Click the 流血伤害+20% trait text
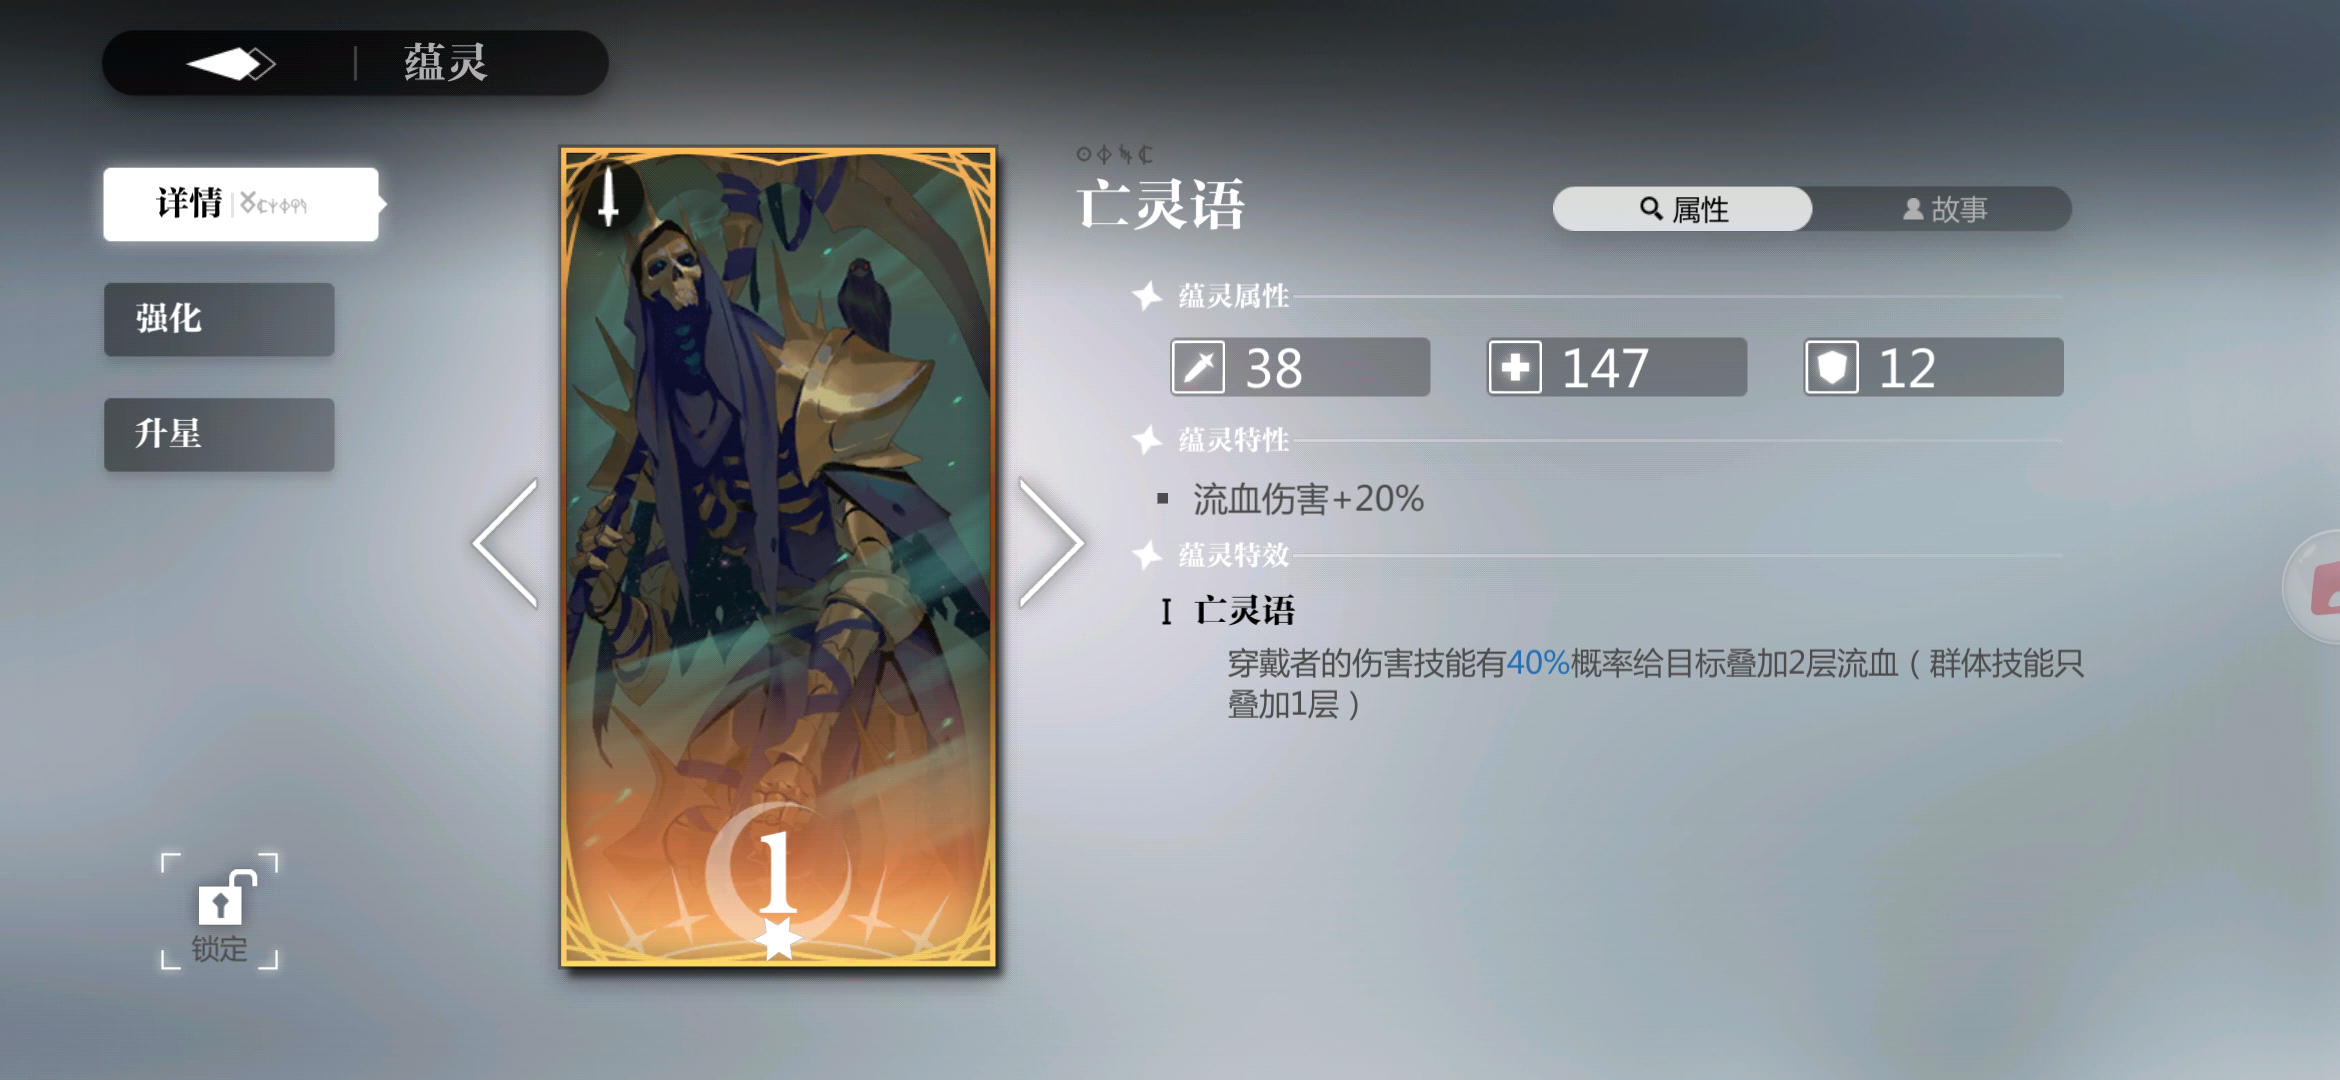Screen dimensions: 2340x1080 coord(1308,499)
